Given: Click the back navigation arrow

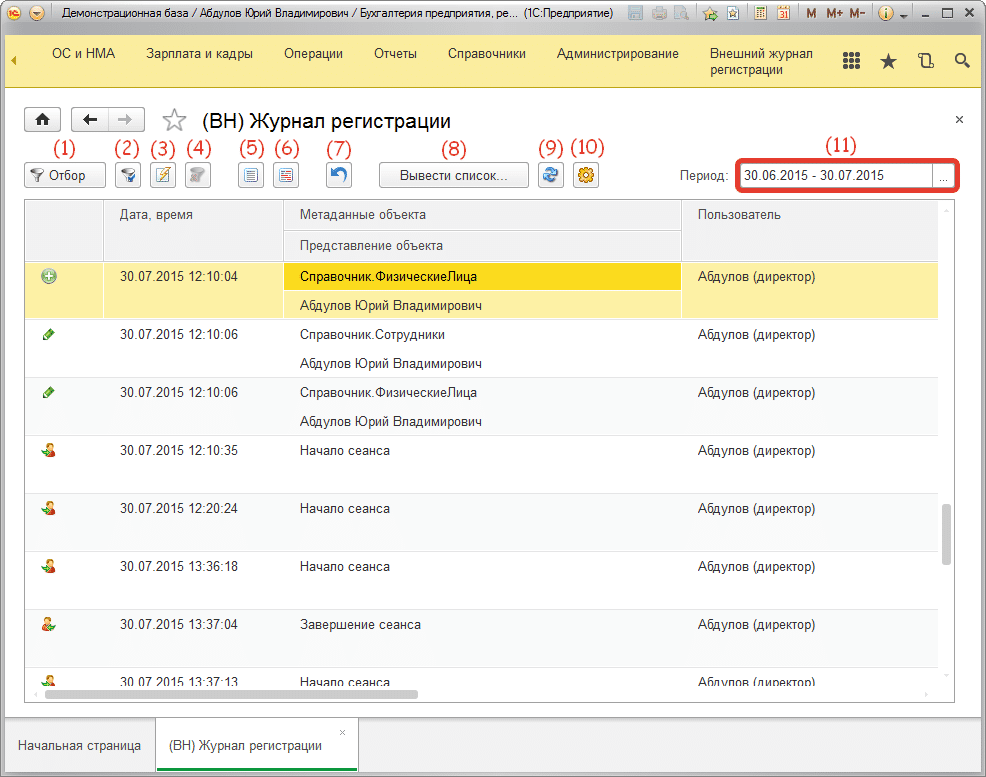Looking at the screenshot, I should point(90,120).
